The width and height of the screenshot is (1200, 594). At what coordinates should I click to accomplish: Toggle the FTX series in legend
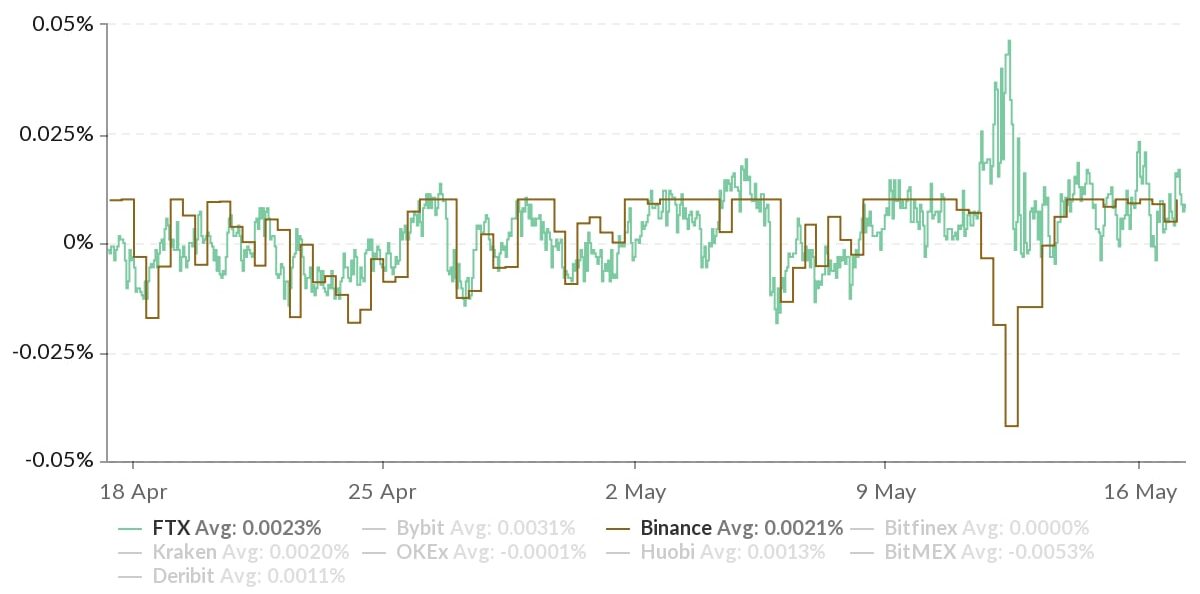pos(236,528)
